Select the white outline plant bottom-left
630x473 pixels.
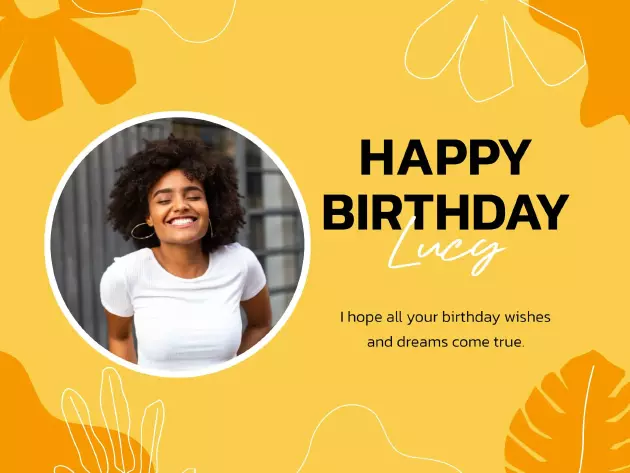112,422
